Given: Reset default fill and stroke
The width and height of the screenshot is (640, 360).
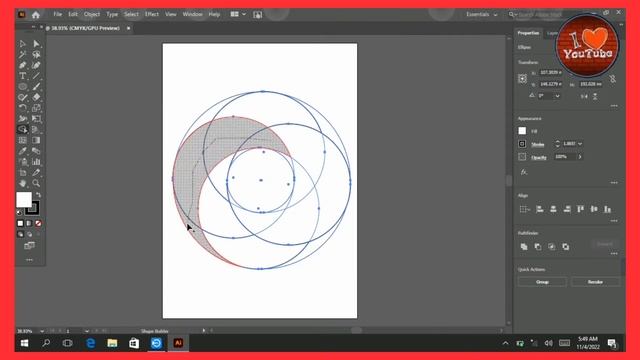Looking at the screenshot, I should (x=19, y=212).
